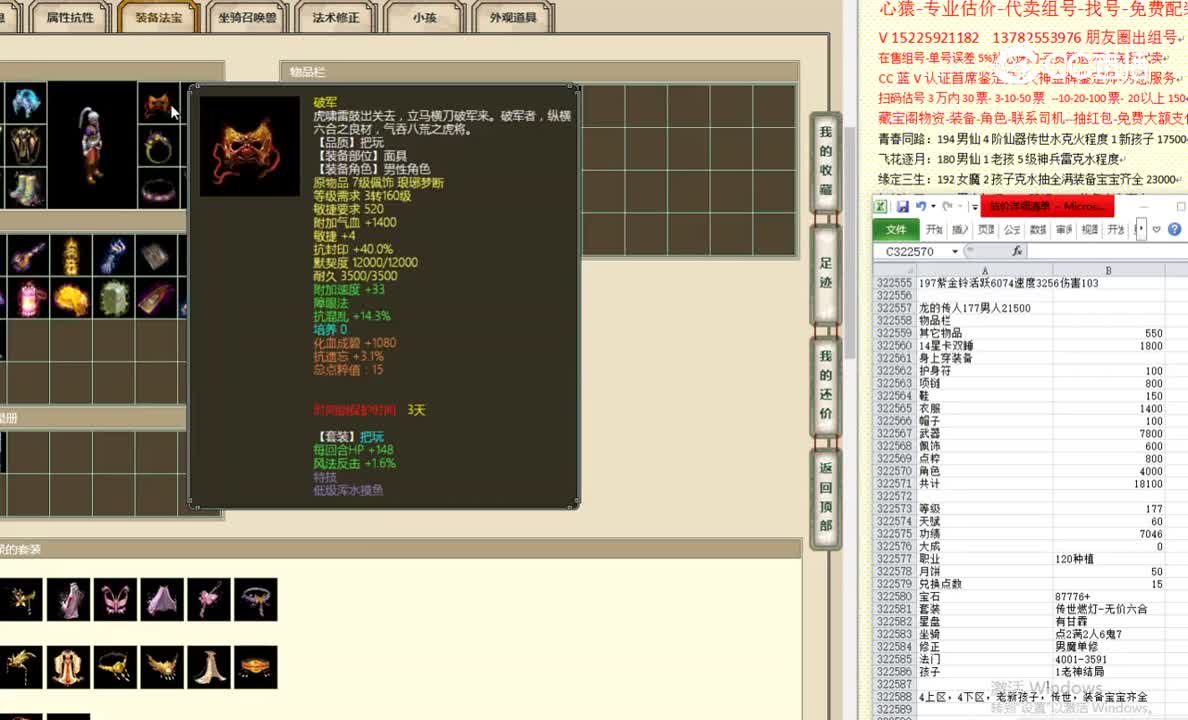Click the cell with value 18100
Viewport: 1188px width, 720px height.
[1108, 484]
